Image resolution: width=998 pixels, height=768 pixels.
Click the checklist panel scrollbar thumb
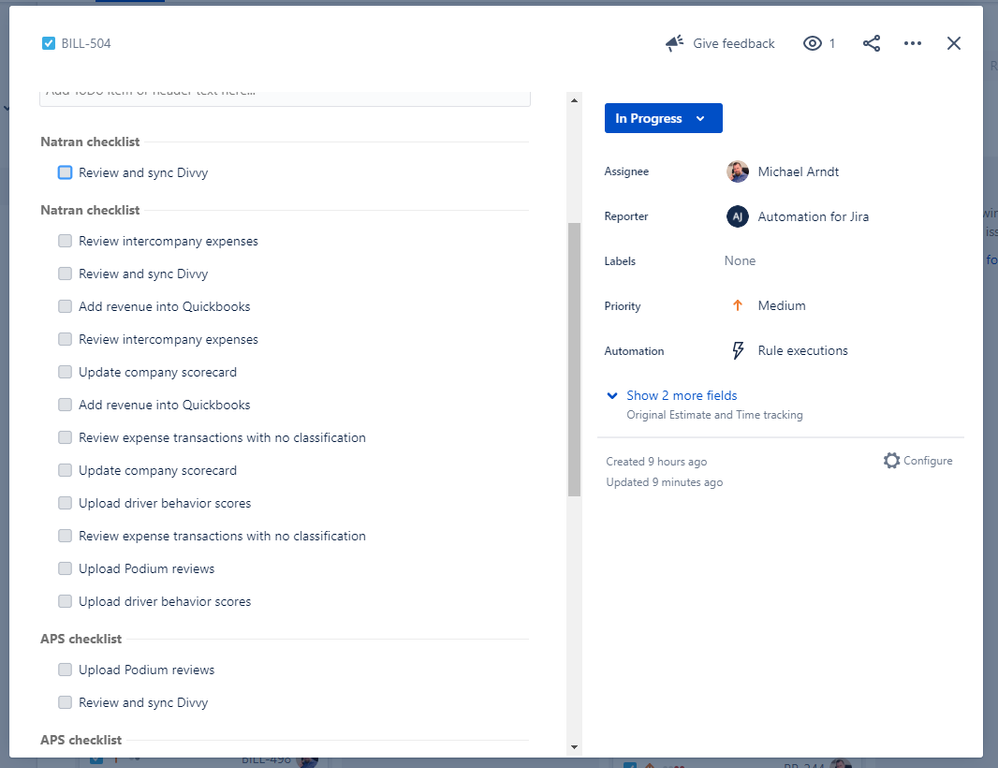click(x=574, y=360)
